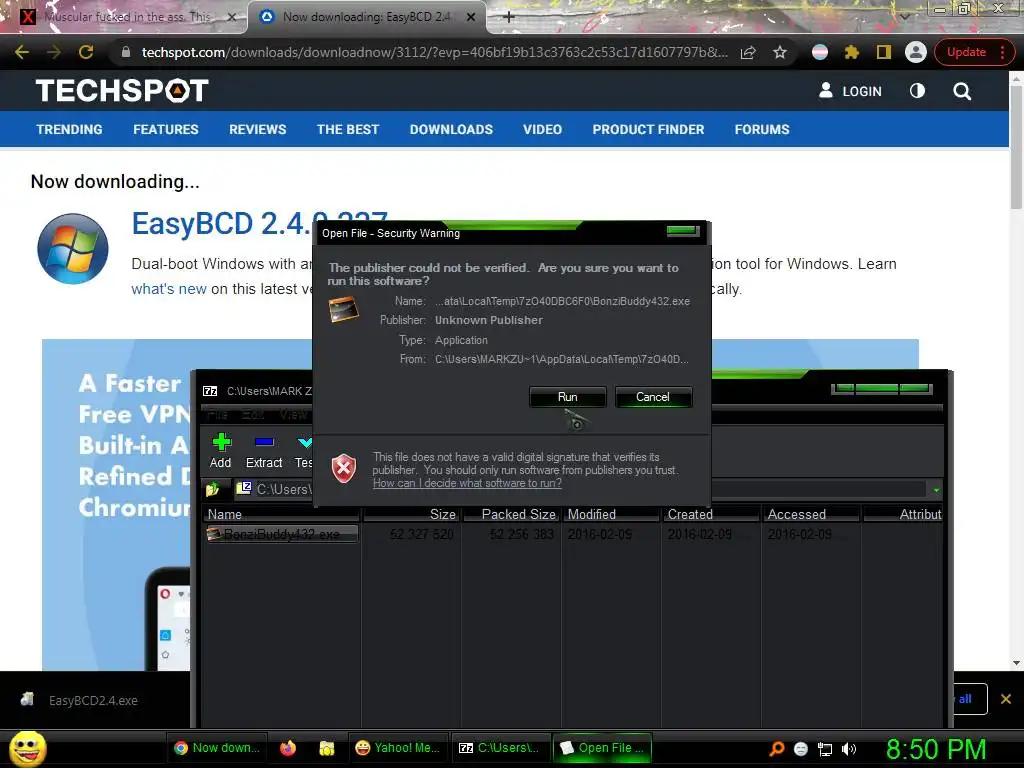Open the folder icon on the taskbar
The width and height of the screenshot is (1024, 768).
(327, 748)
